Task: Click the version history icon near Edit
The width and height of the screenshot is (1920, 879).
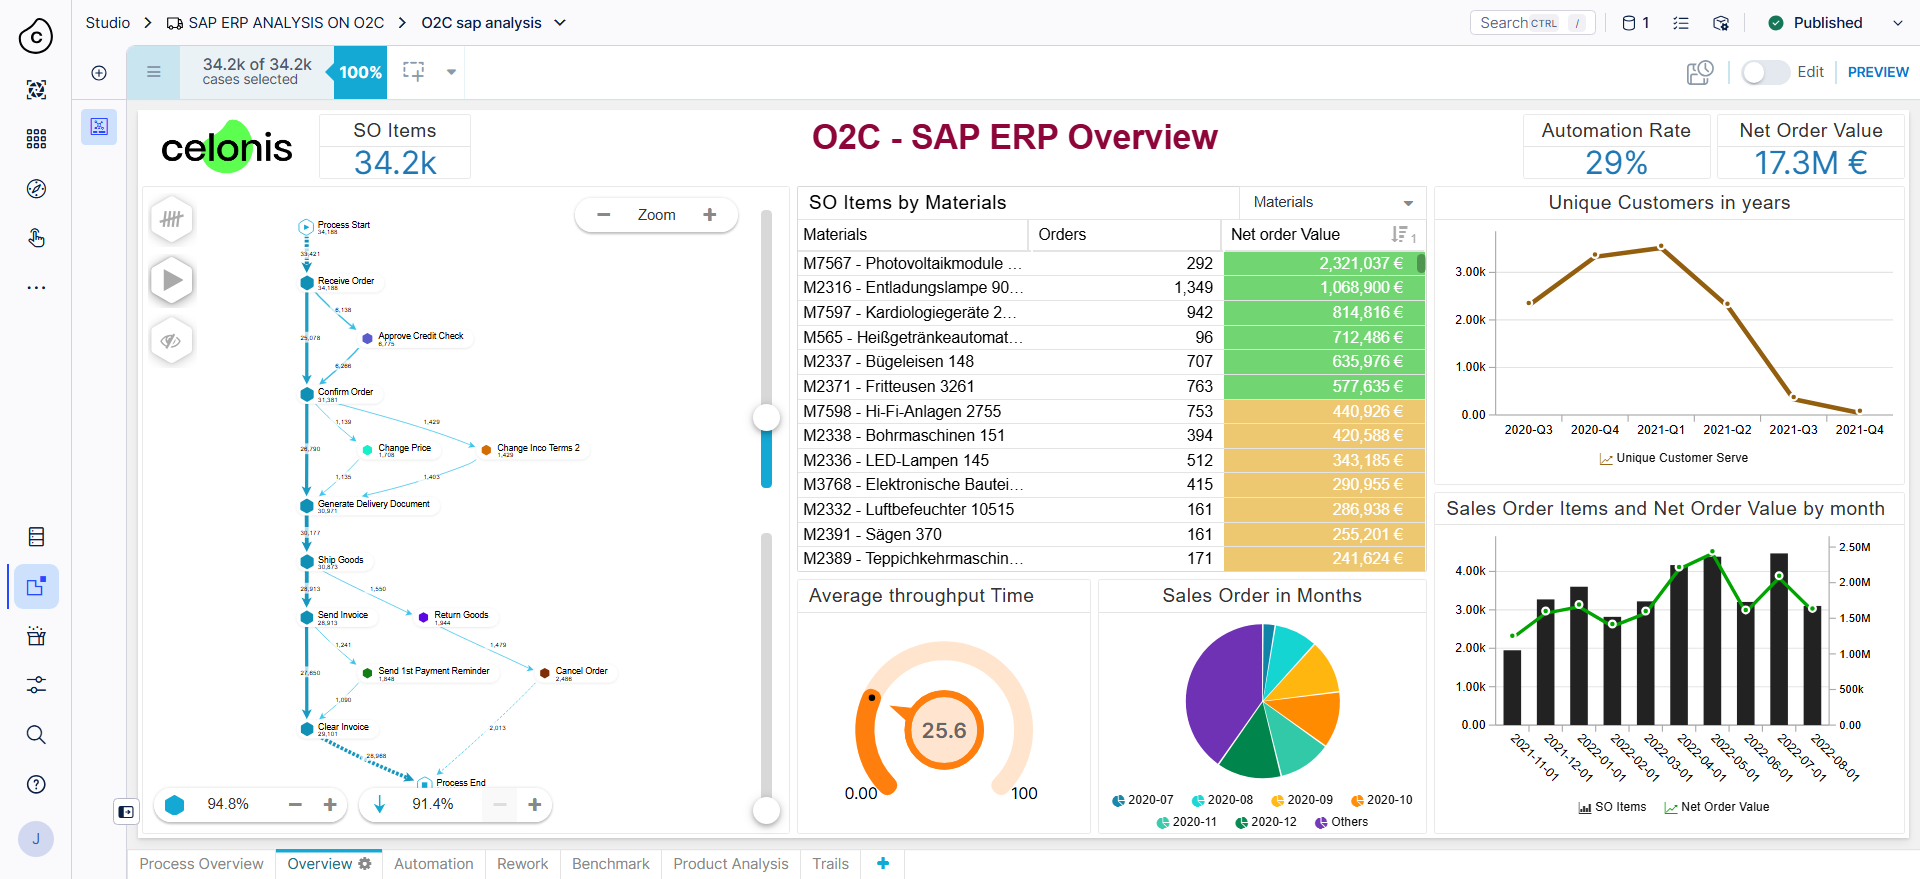Action: point(1700,72)
